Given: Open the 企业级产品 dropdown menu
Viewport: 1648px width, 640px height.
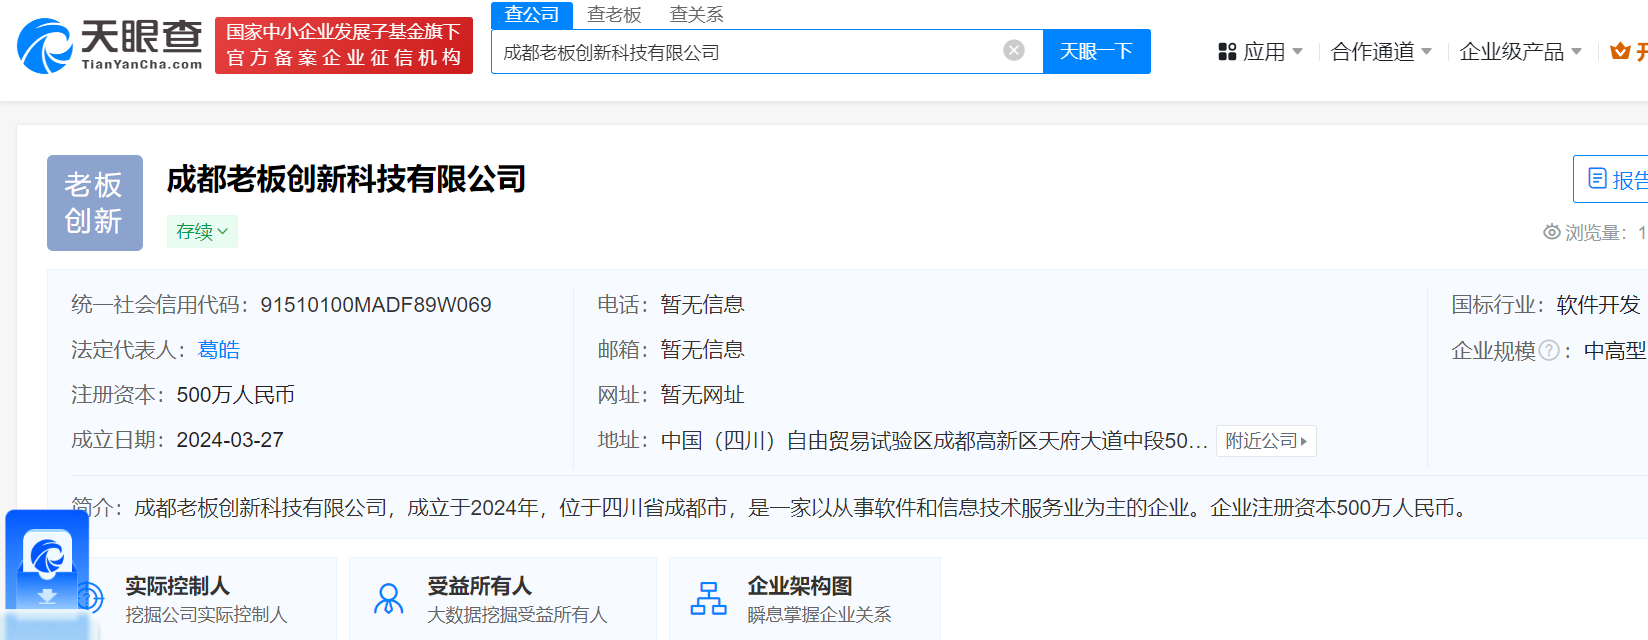Looking at the screenshot, I should pyautogui.click(x=1520, y=52).
